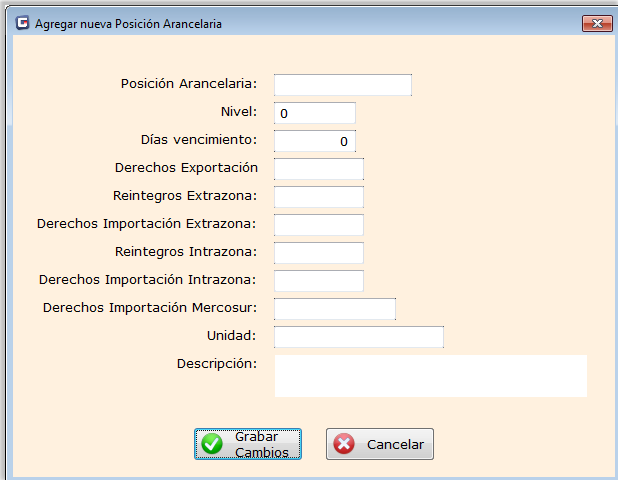The height and width of the screenshot is (480, 618).
Task: Select the Días vencimiento numeric field
Action: (x=314, y=141)
